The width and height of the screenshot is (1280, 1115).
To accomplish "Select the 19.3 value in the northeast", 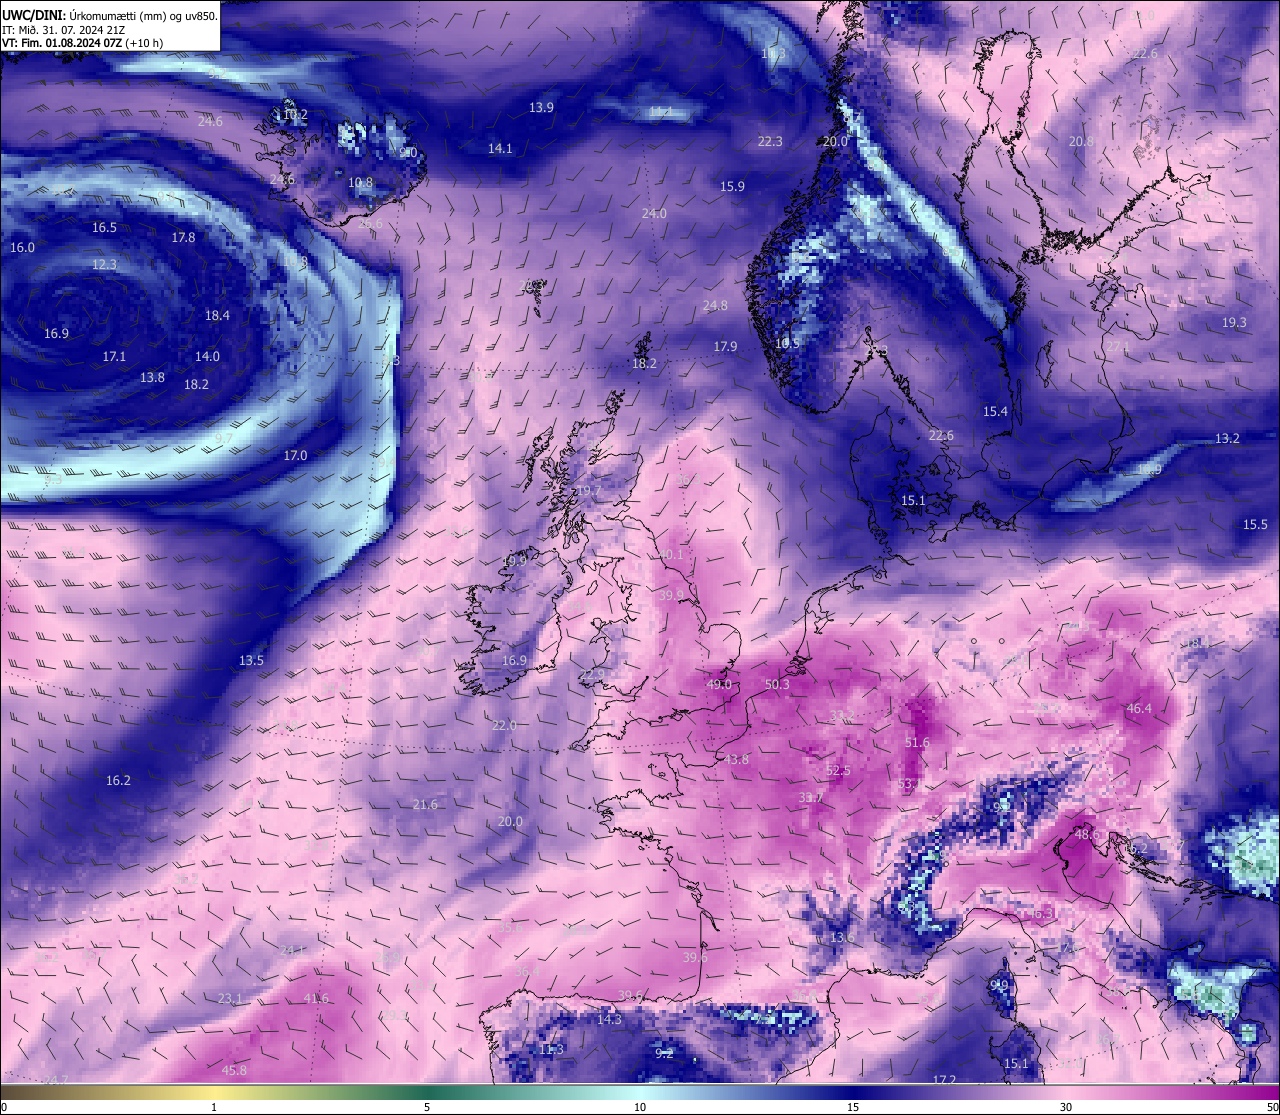I will (x=1234, y=323).
